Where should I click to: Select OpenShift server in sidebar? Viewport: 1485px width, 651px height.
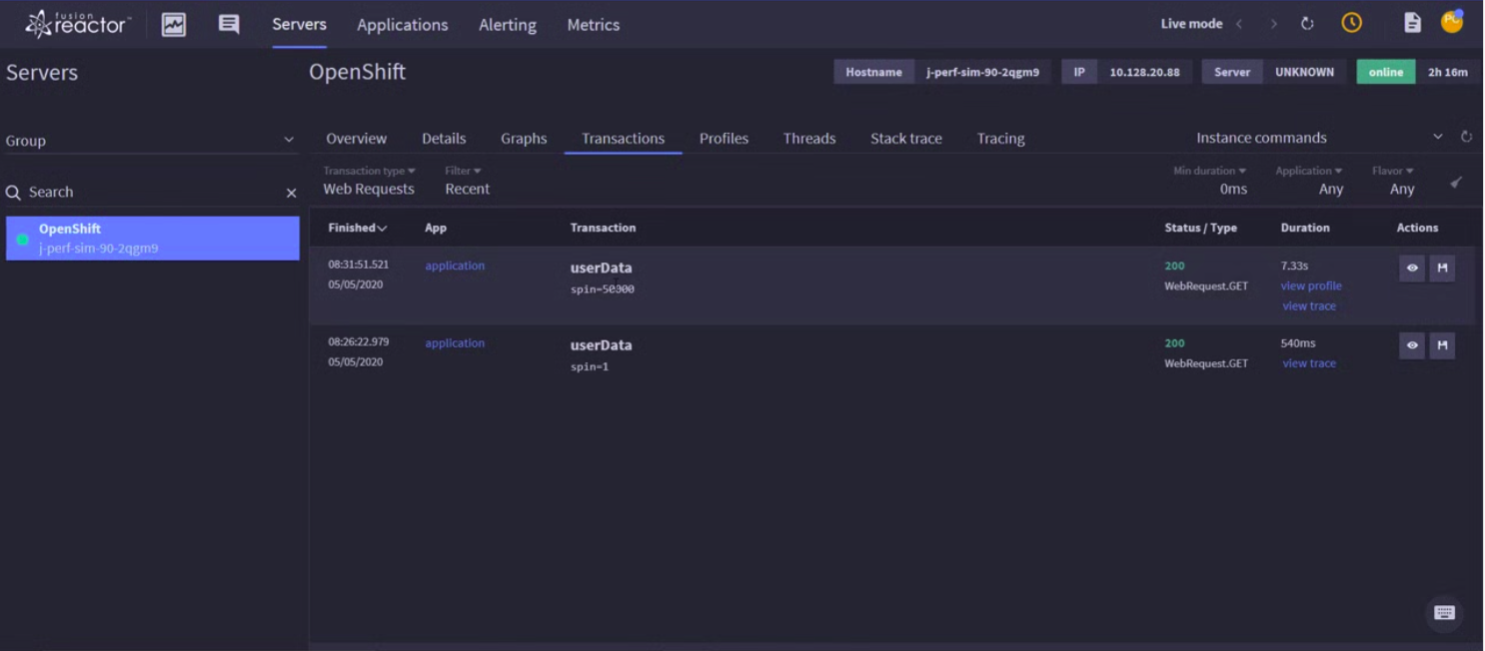point(153,238)
